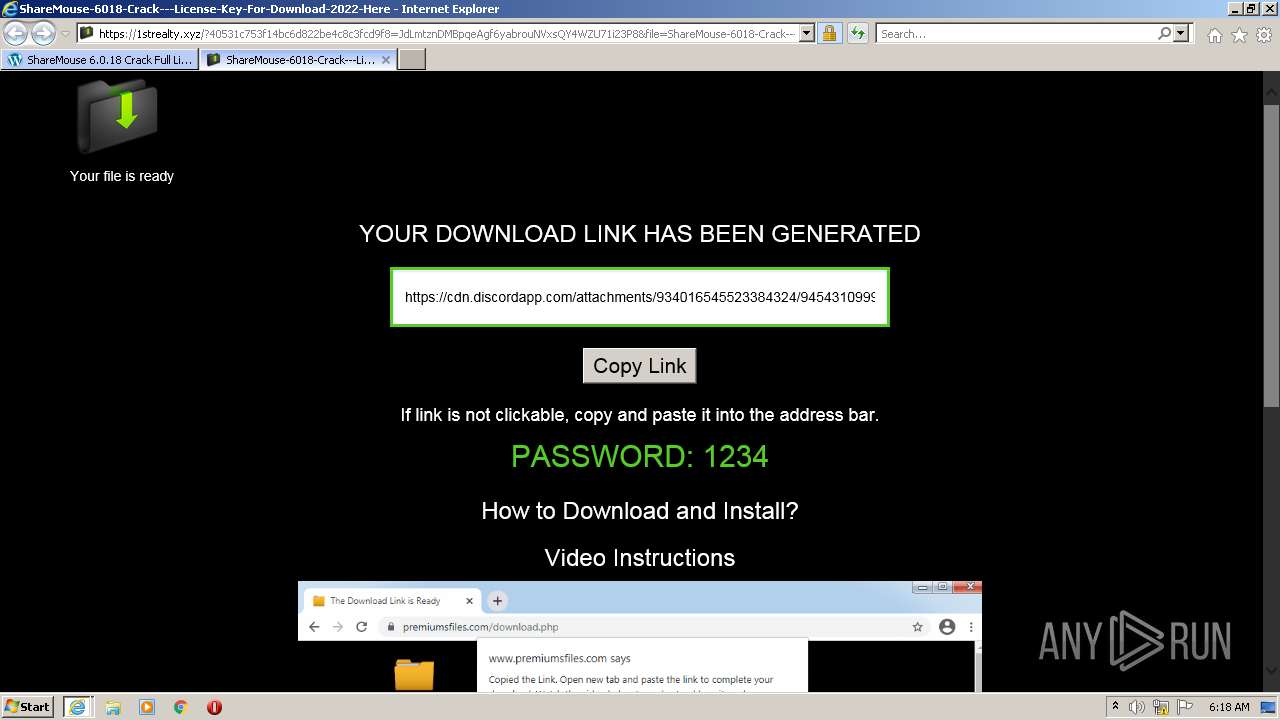Expand the address bar autocomplete dropdown
The width and height of the screenshot is (1280, 720).
807,34
